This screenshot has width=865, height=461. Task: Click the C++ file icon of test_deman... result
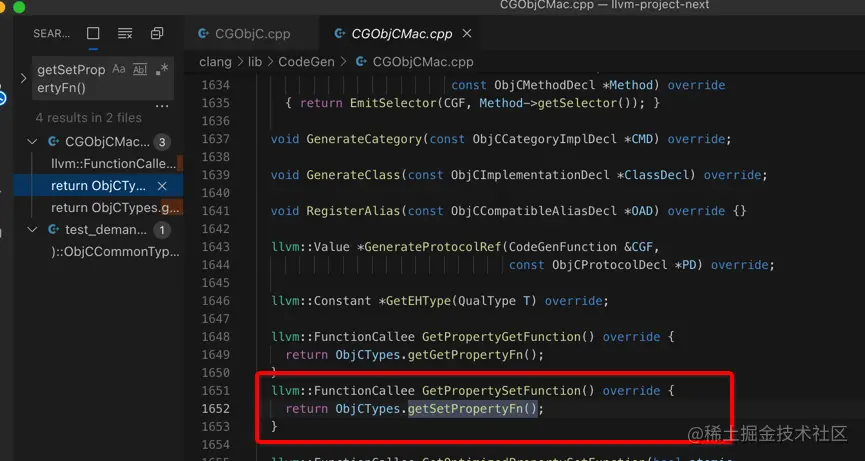[54, 229]
